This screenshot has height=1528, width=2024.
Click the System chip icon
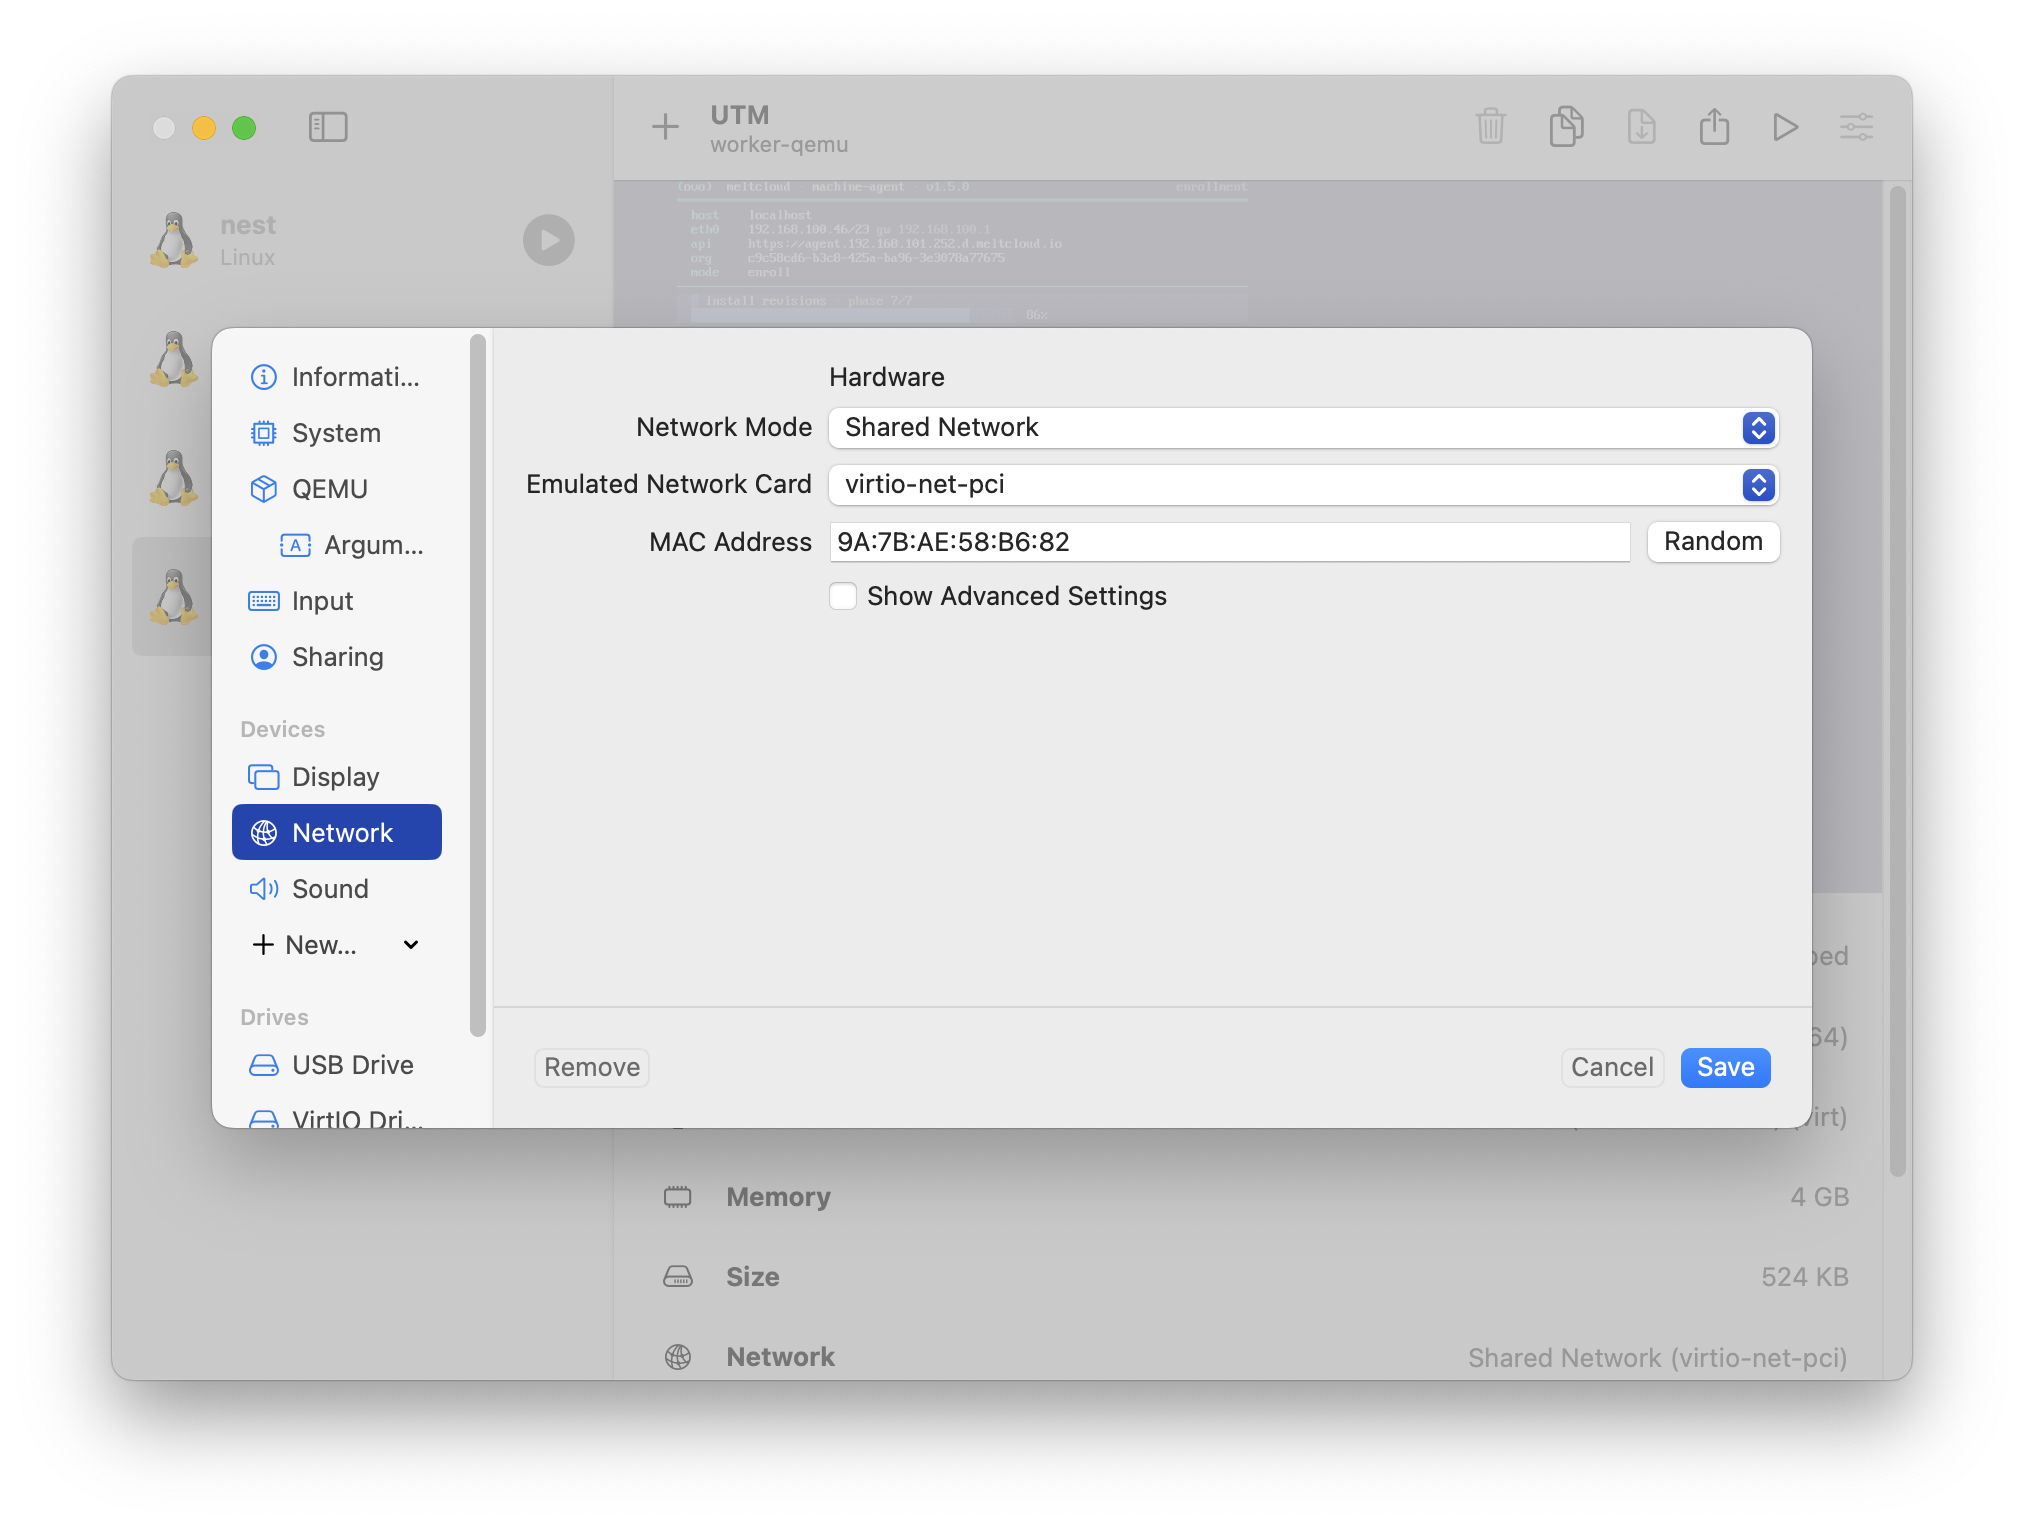tap(263, 433)
